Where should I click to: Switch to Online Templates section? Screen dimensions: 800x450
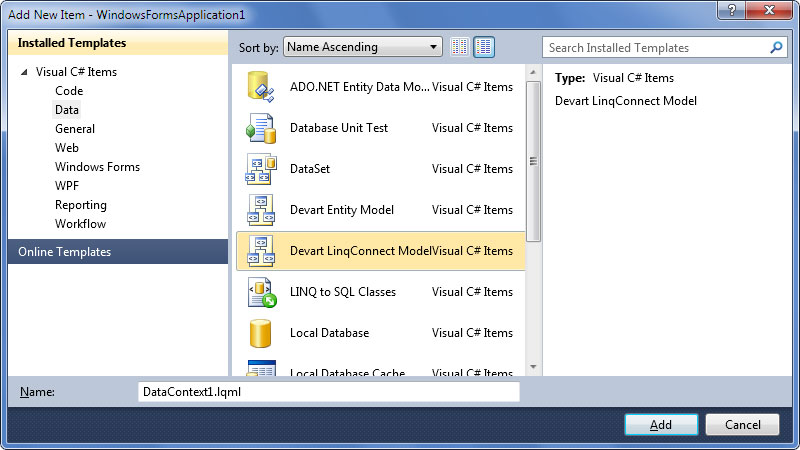click(118, 252)
